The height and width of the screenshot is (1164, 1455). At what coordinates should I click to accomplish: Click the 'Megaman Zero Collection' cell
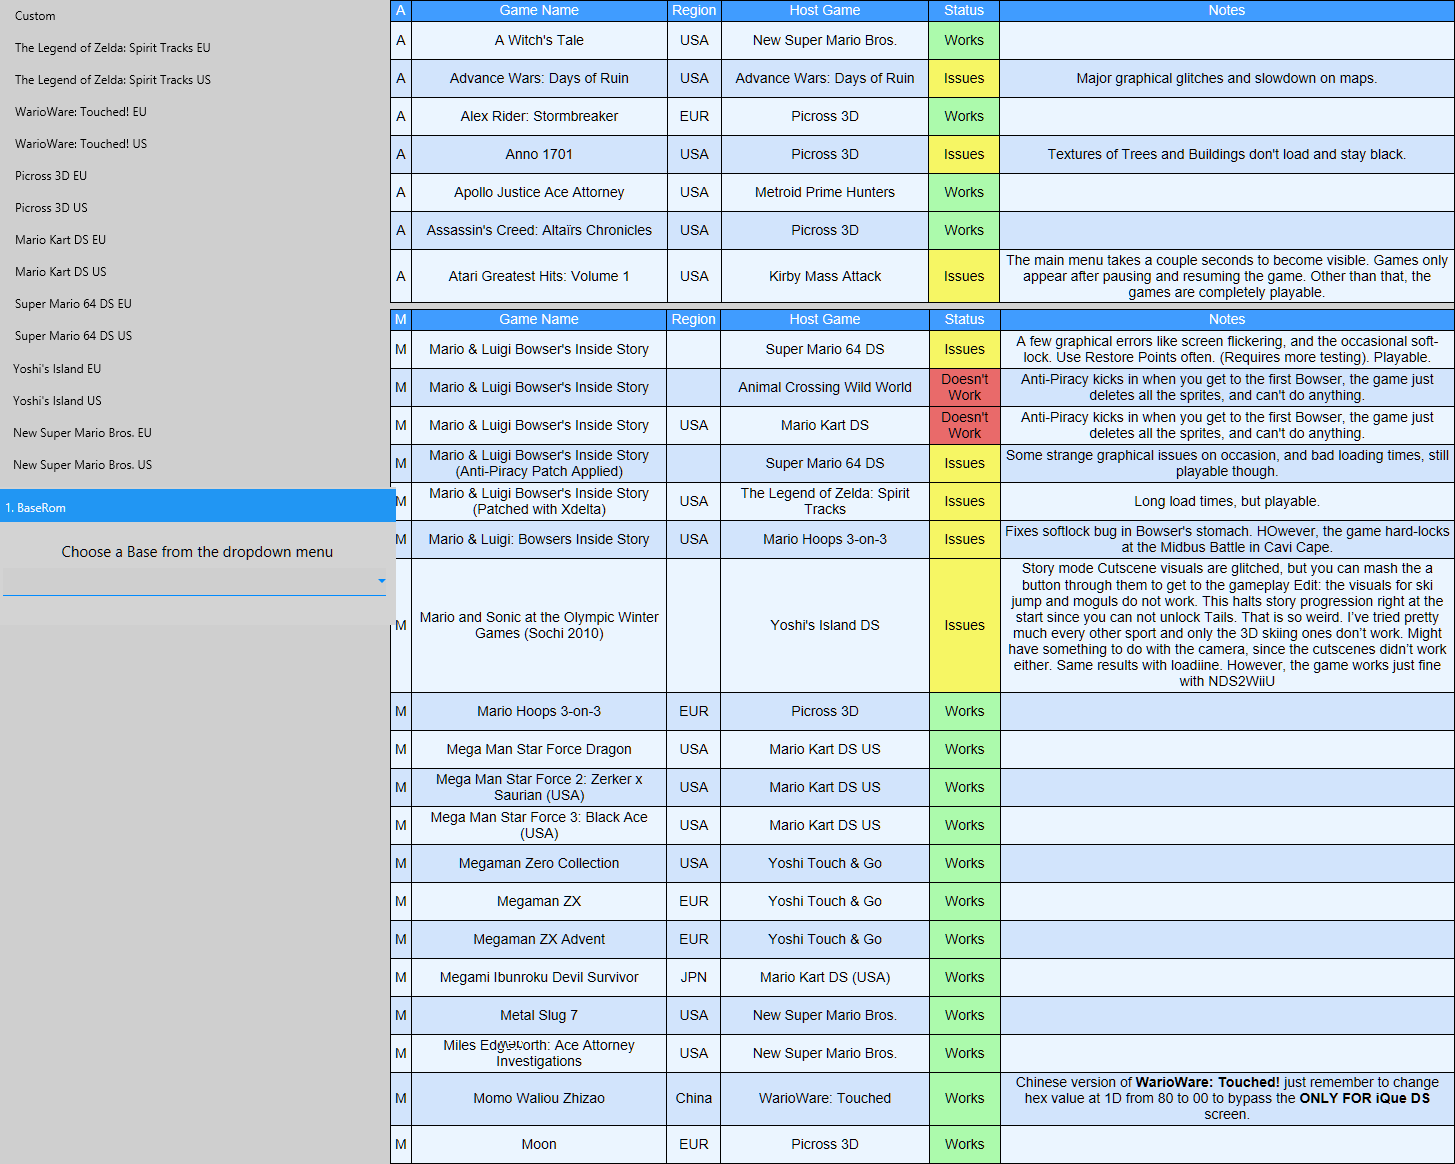click(539, 864)
